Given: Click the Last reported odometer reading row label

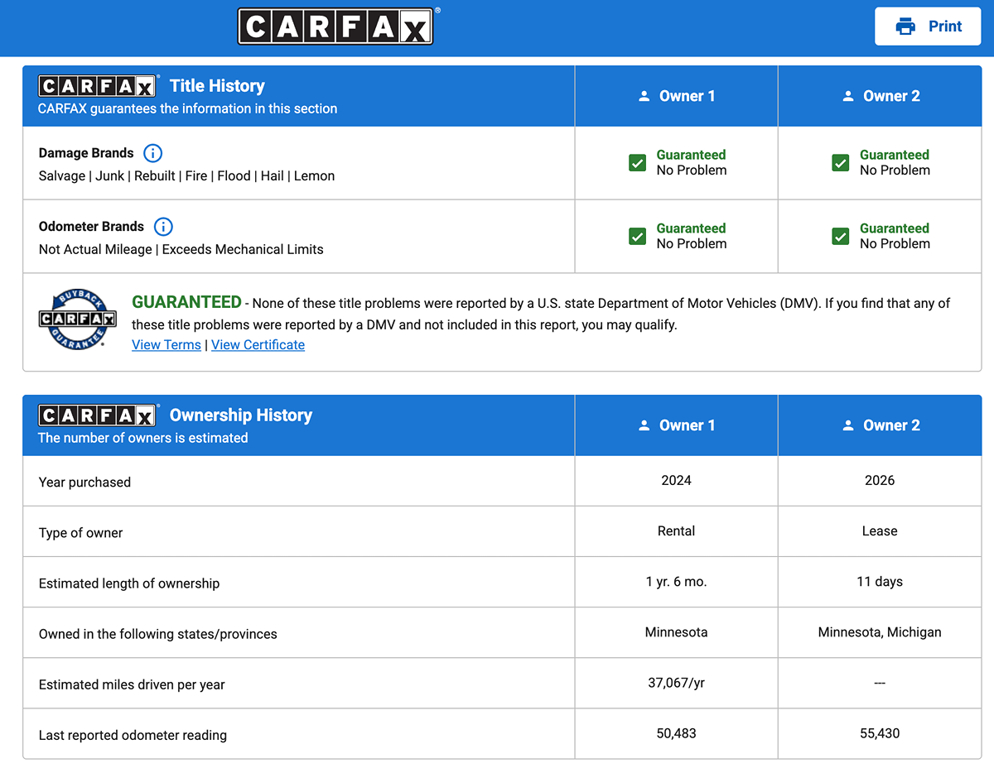Looking at the screenshot, I should coord(132,735).
